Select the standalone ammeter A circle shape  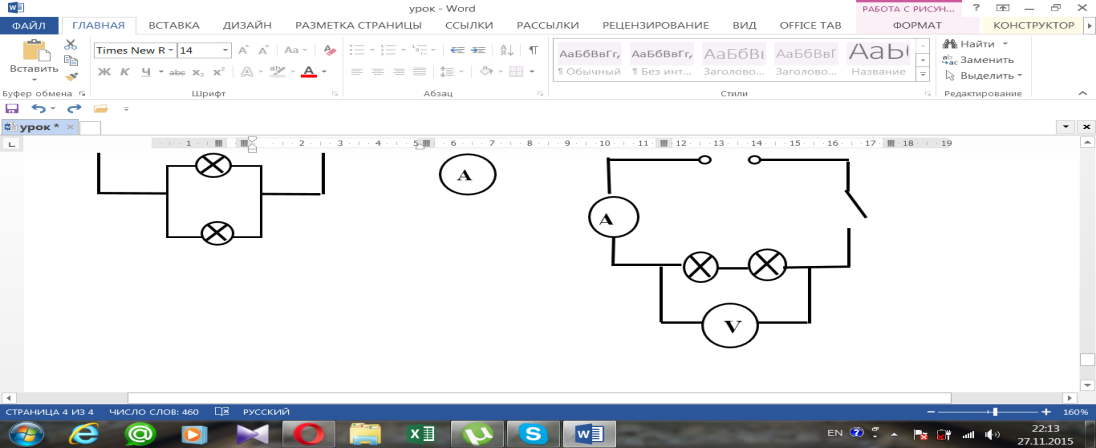coord(468,175)
